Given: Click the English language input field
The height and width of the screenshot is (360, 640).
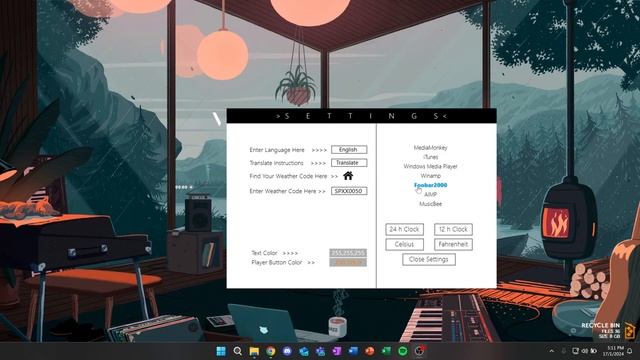Looking at the screenshot, I should click(349, 150).
